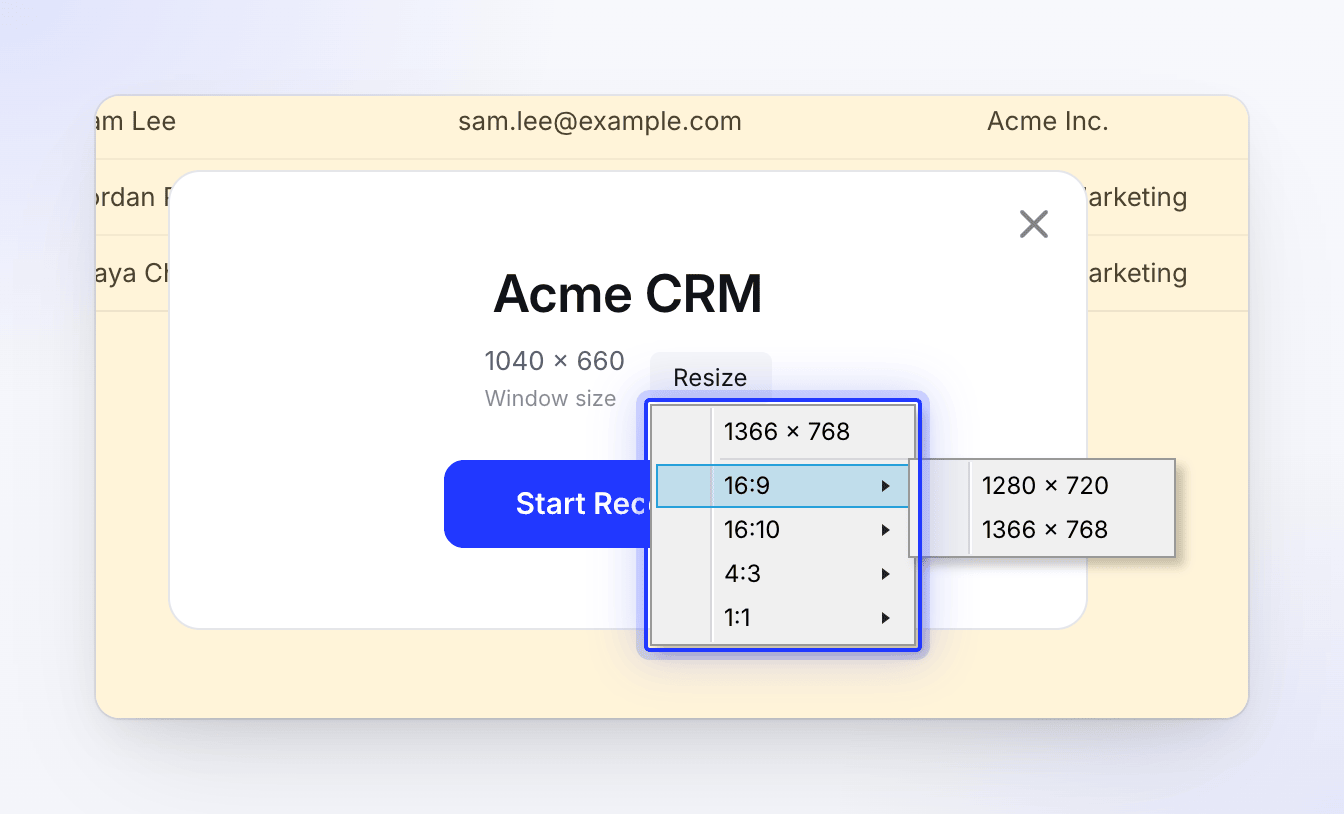Select the Sam Lee name cell
This screenshot has width=1344, height=814.
136,122
